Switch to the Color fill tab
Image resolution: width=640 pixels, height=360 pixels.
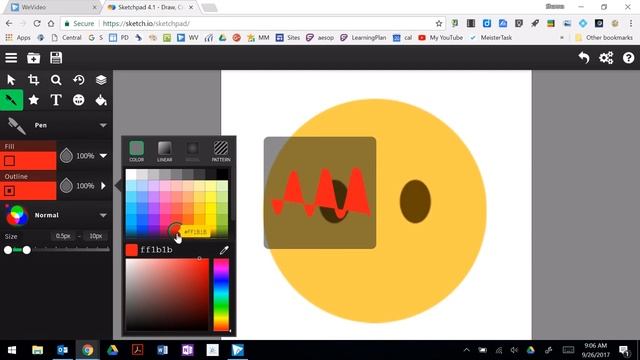(x=137, y=151)
